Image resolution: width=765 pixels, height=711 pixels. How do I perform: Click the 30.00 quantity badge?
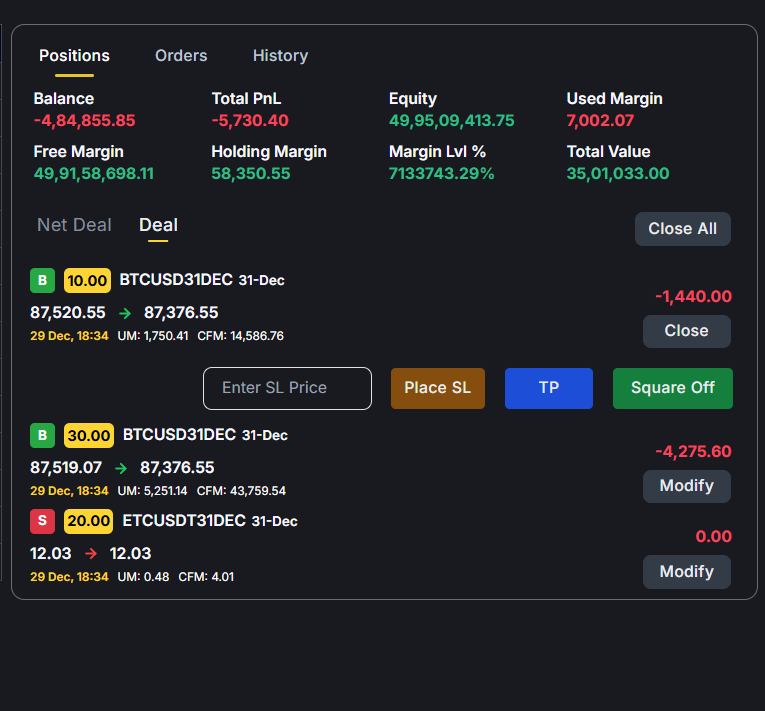coord(89,436)
